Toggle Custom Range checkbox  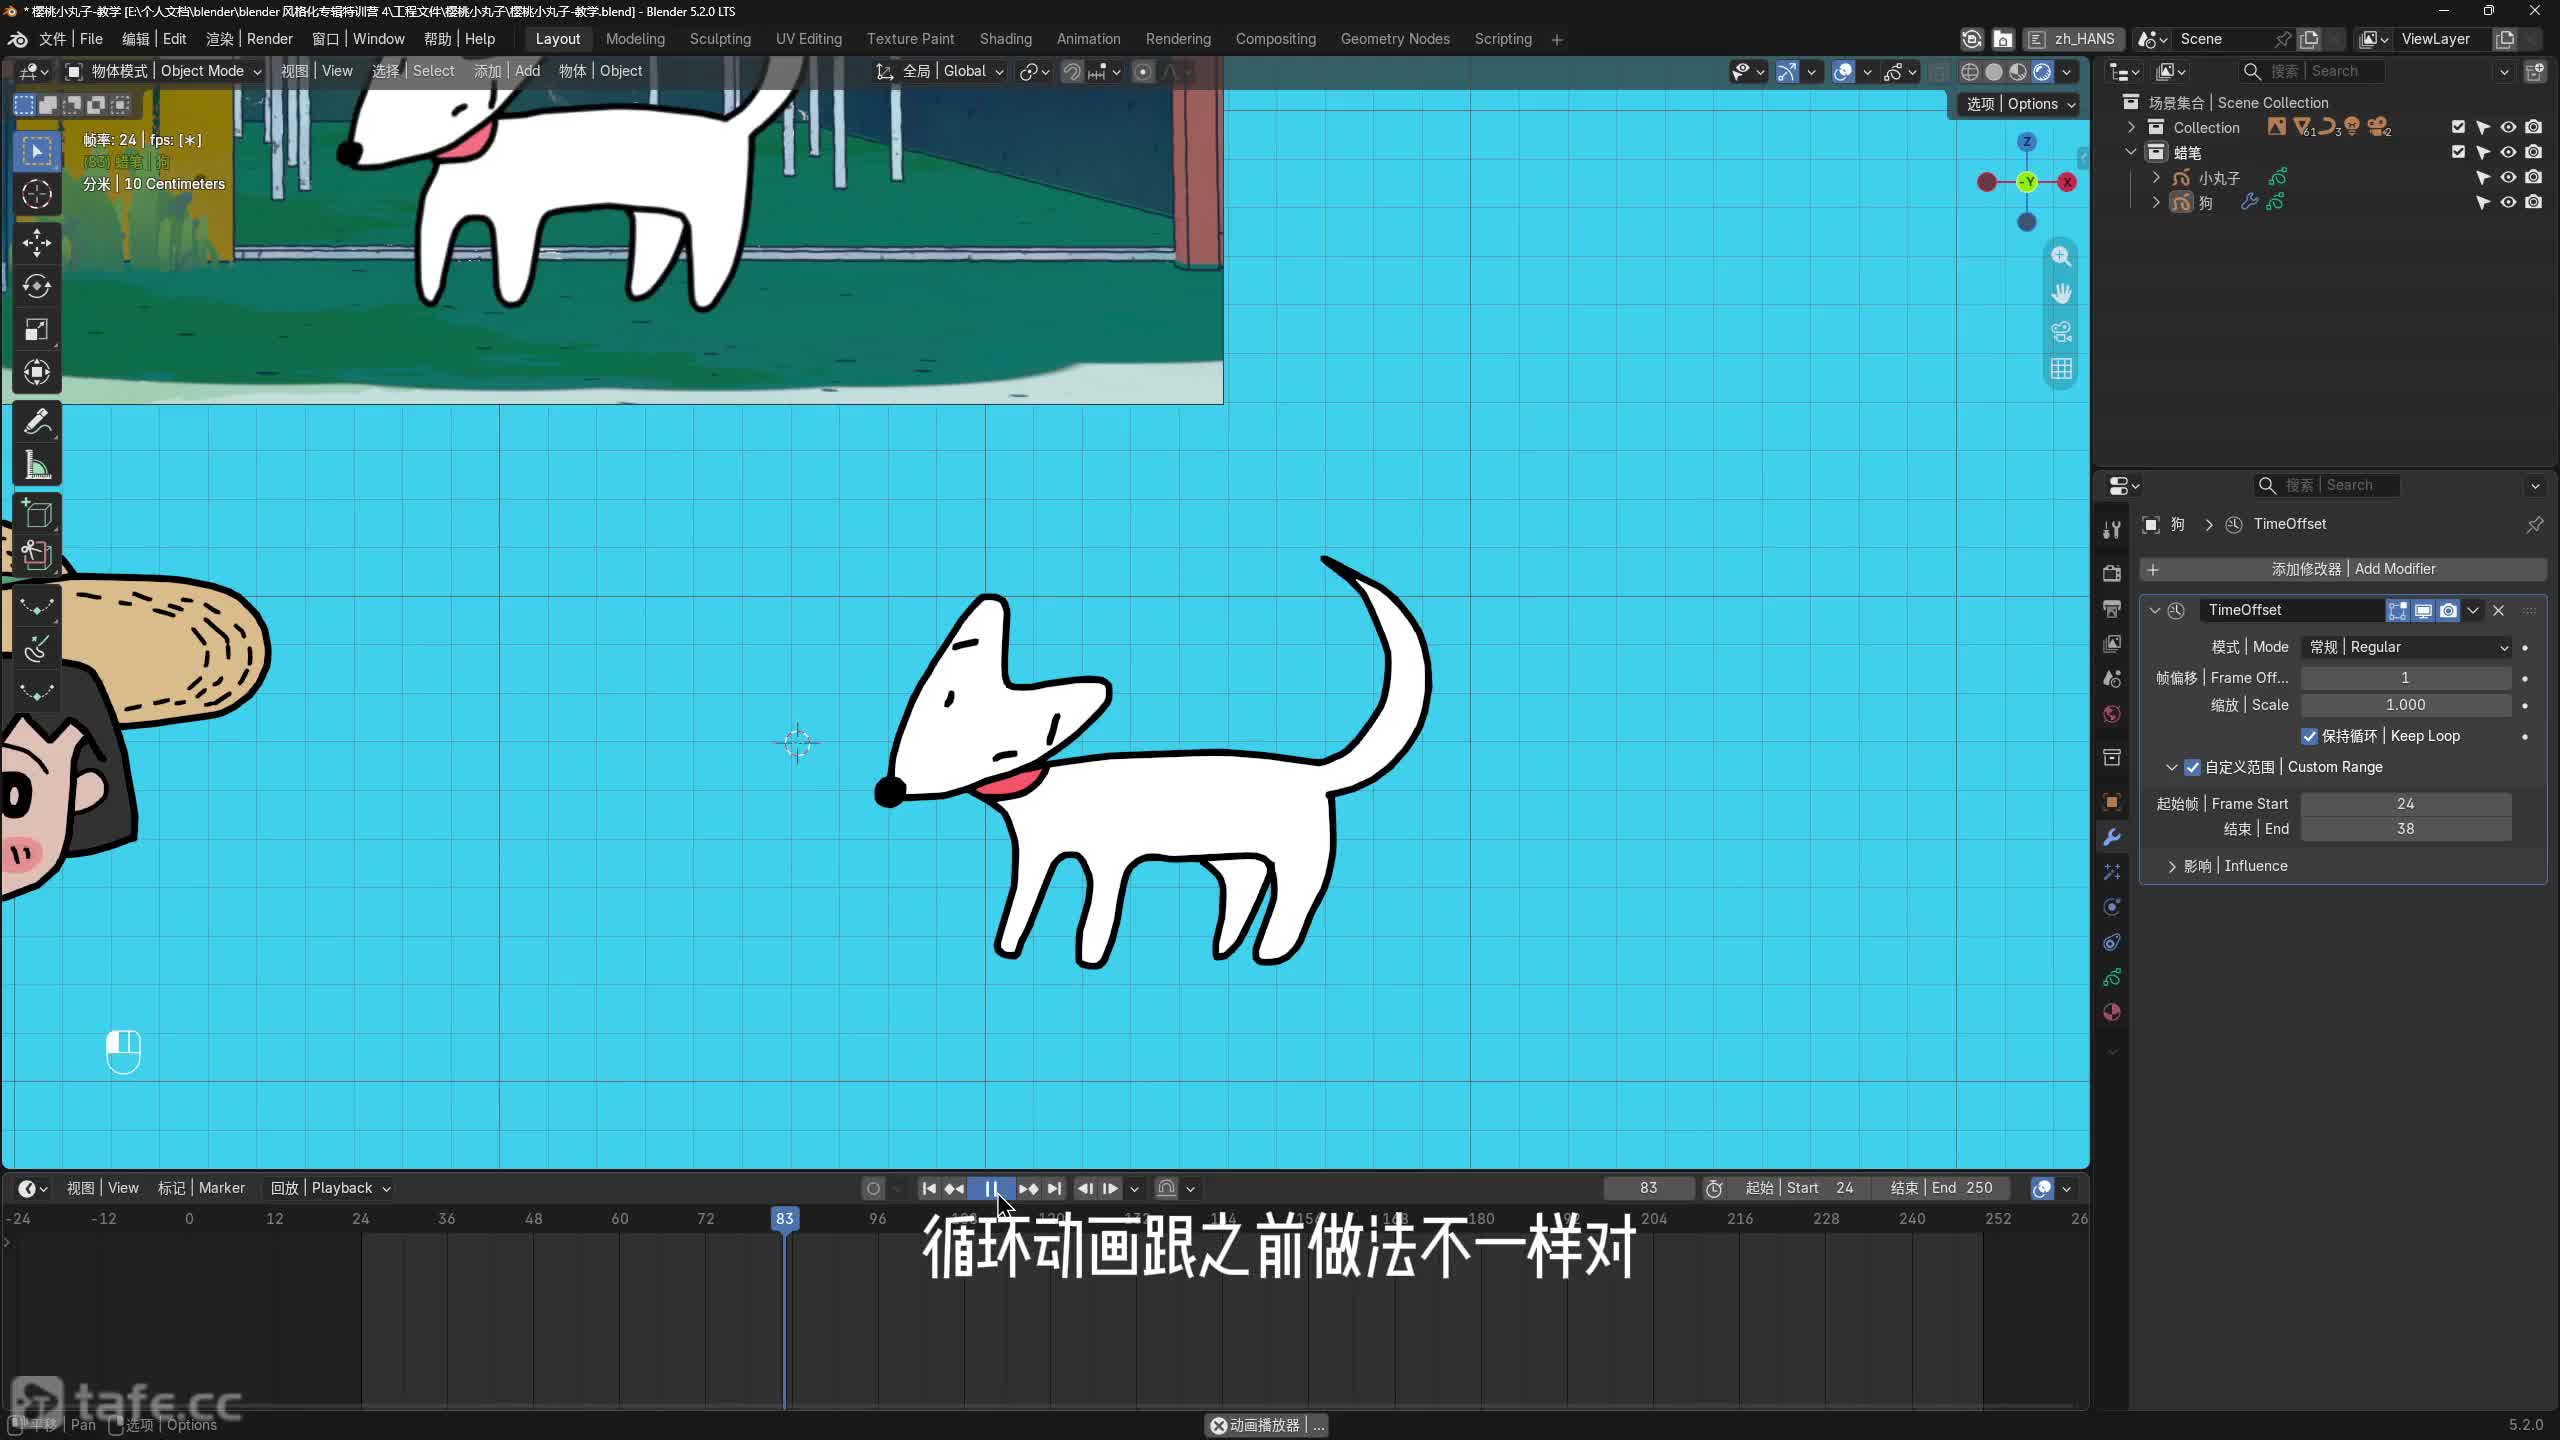tap(2192, 767)
